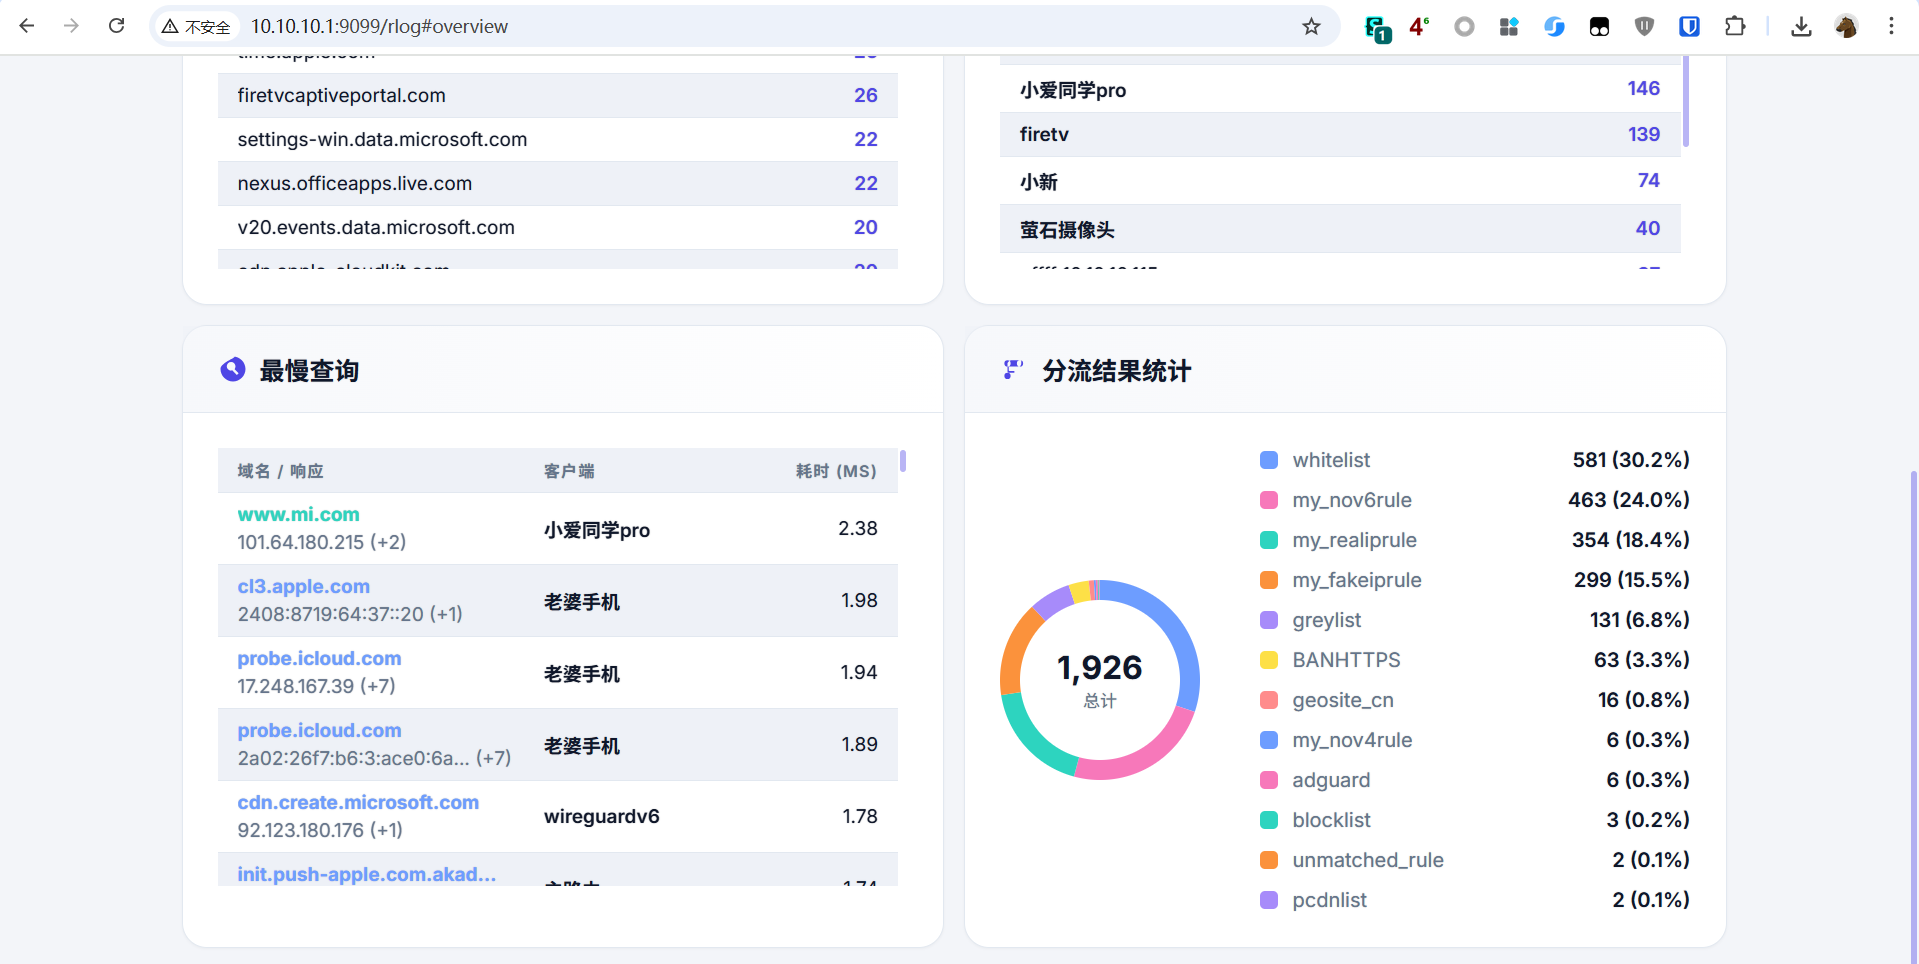This screenshot has width=1919, height=964.
Task: Click the bookmark star in the address bar
Action: (1311, 26)
